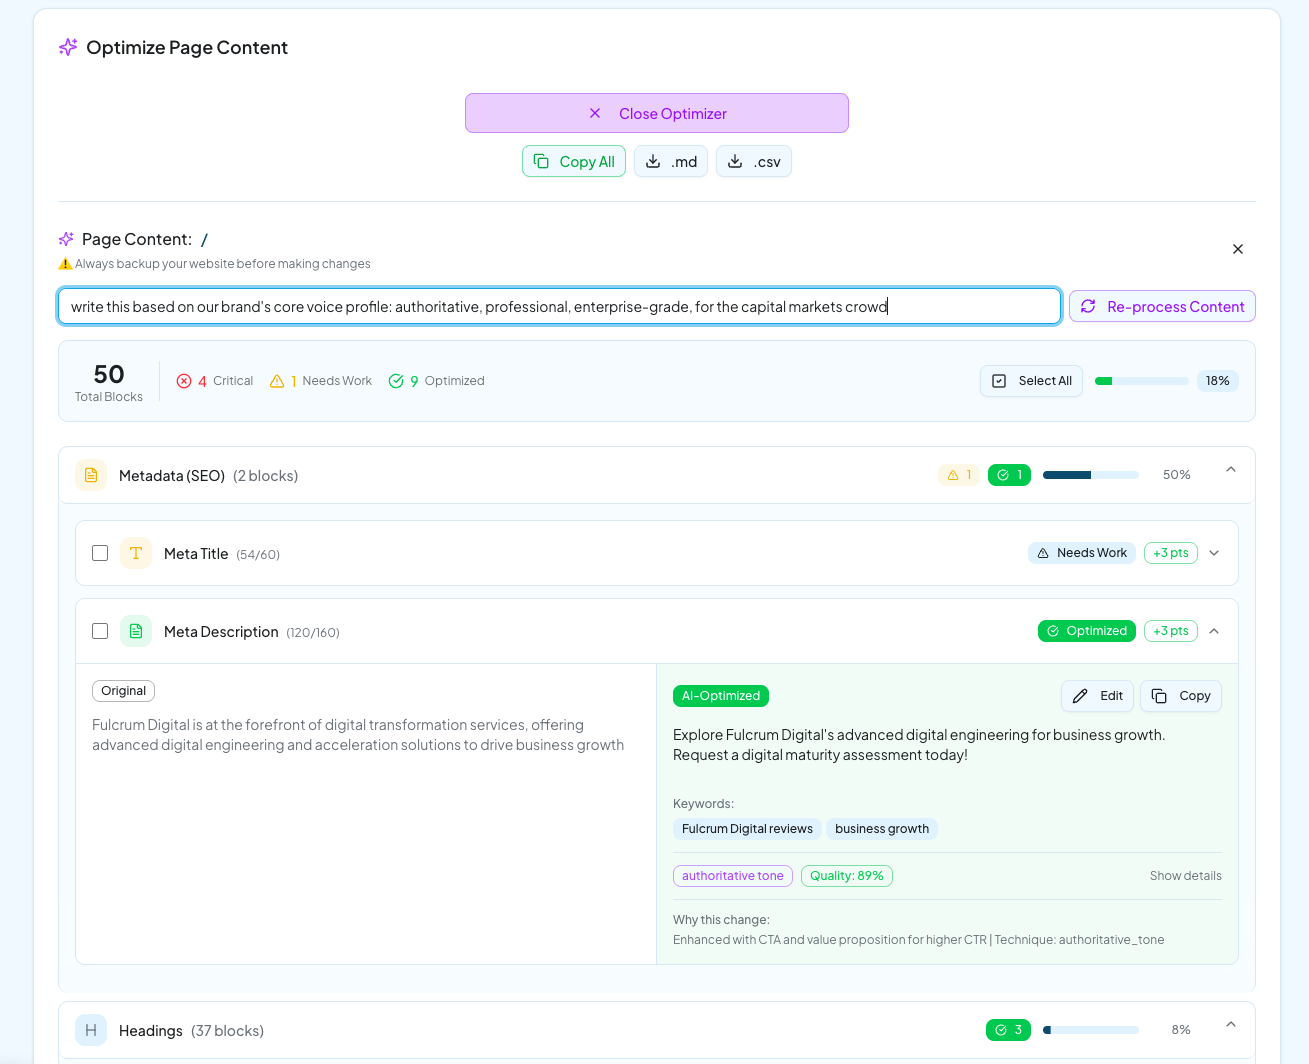Screen dimensions: 1309x1064
Task: Click the Meta Title T icon
Action: [136, 553]
